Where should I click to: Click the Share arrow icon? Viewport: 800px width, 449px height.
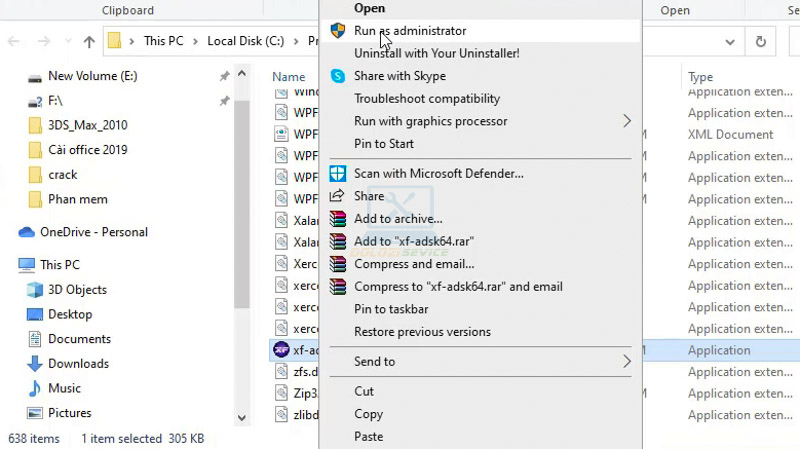[337, 195]
